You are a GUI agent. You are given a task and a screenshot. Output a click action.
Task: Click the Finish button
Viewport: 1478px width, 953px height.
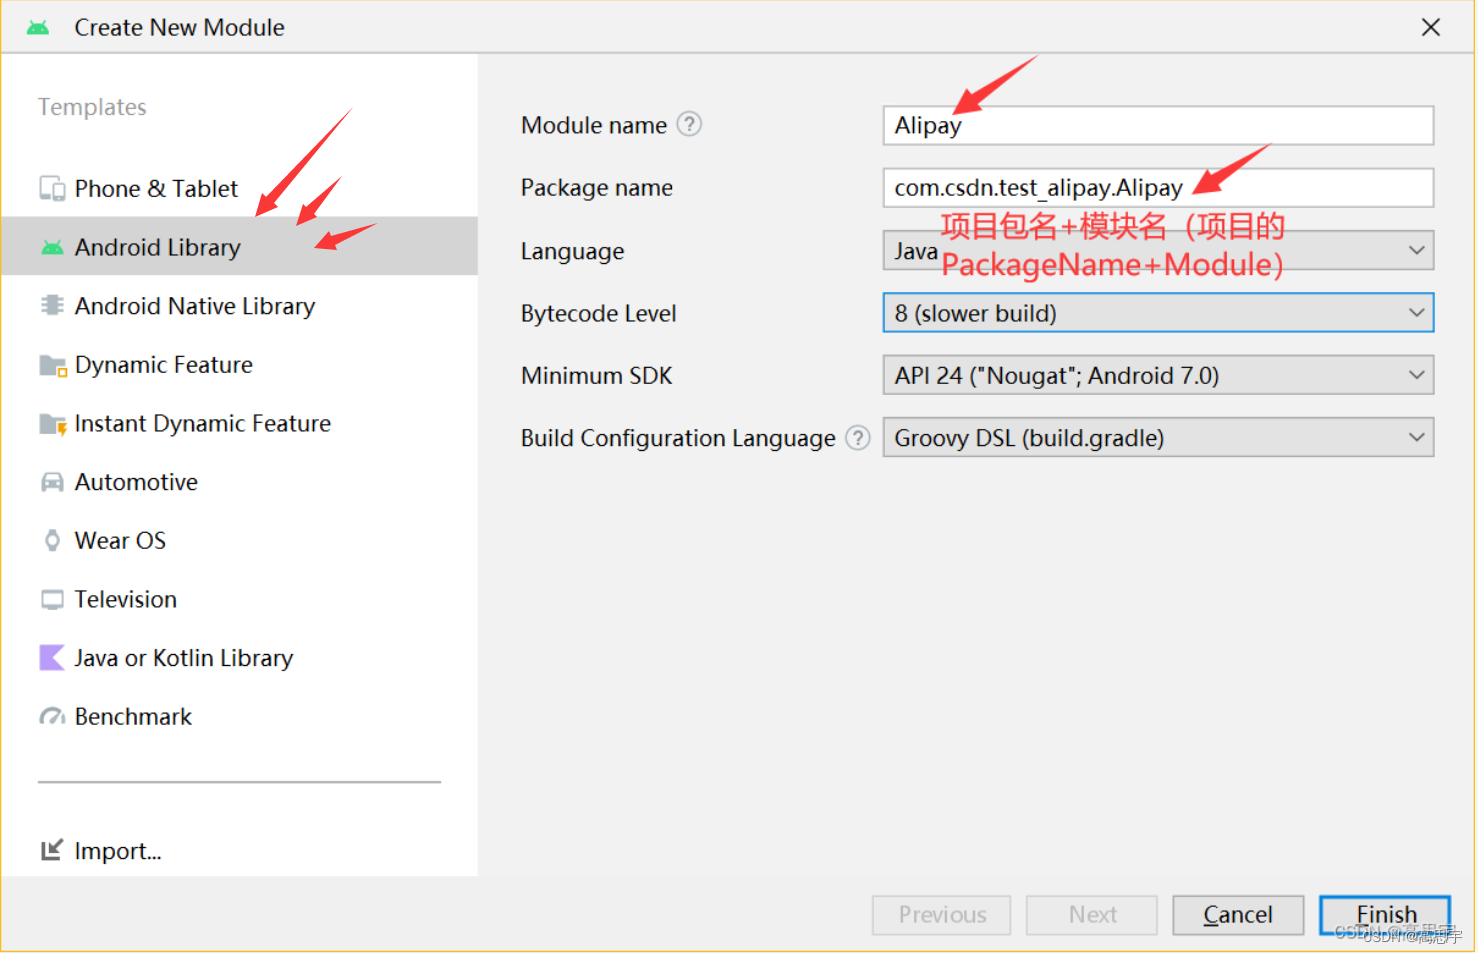point(1385,915)
